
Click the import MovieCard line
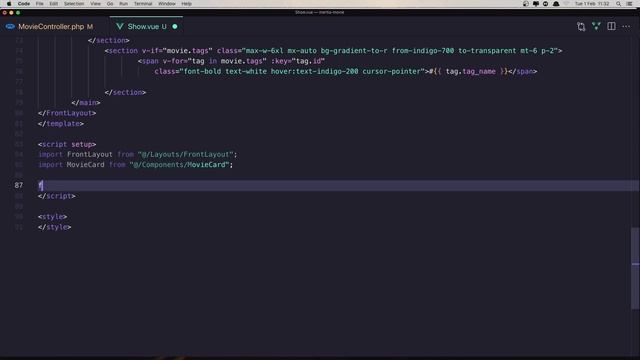(x=136, y=164)
